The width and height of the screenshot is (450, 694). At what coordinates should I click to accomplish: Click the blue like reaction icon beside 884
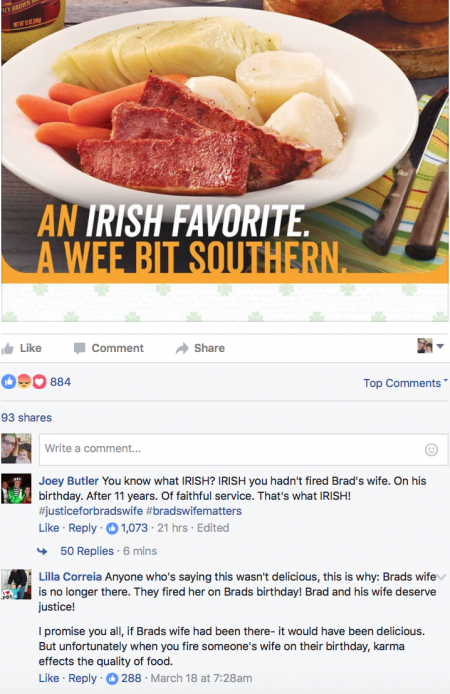point(8,382)
